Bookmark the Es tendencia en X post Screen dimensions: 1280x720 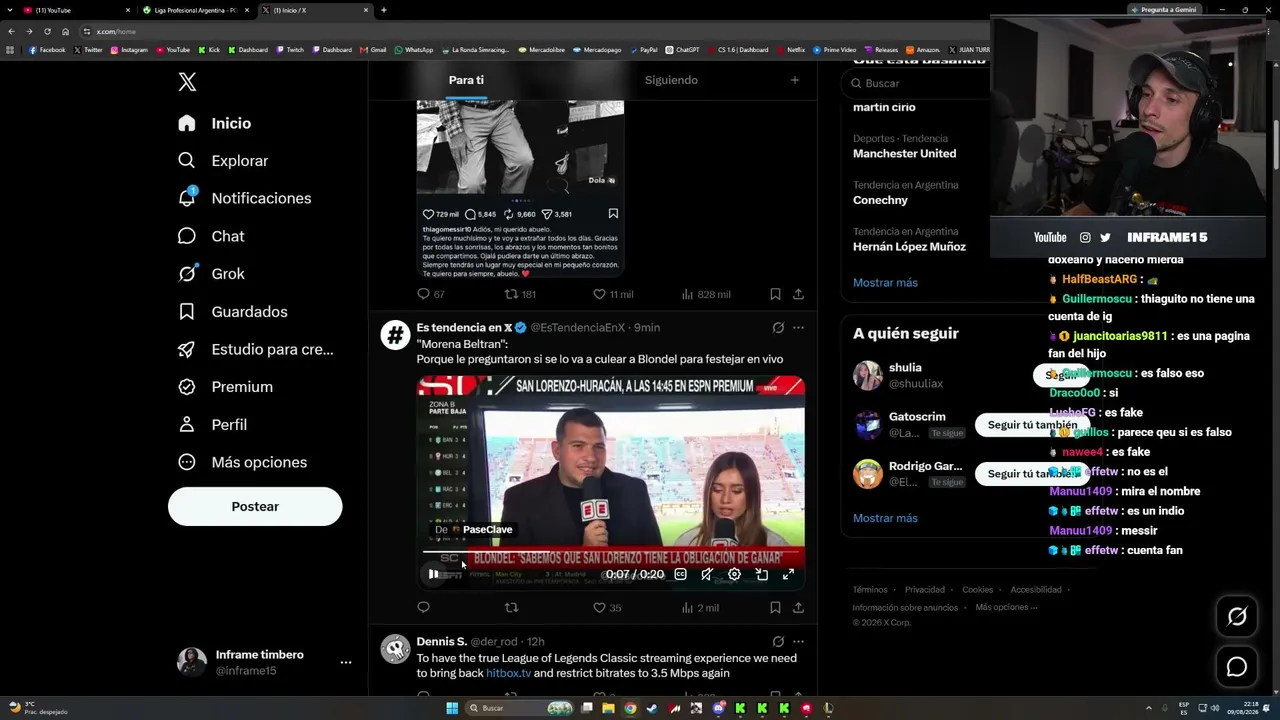[x=775, y=607]
